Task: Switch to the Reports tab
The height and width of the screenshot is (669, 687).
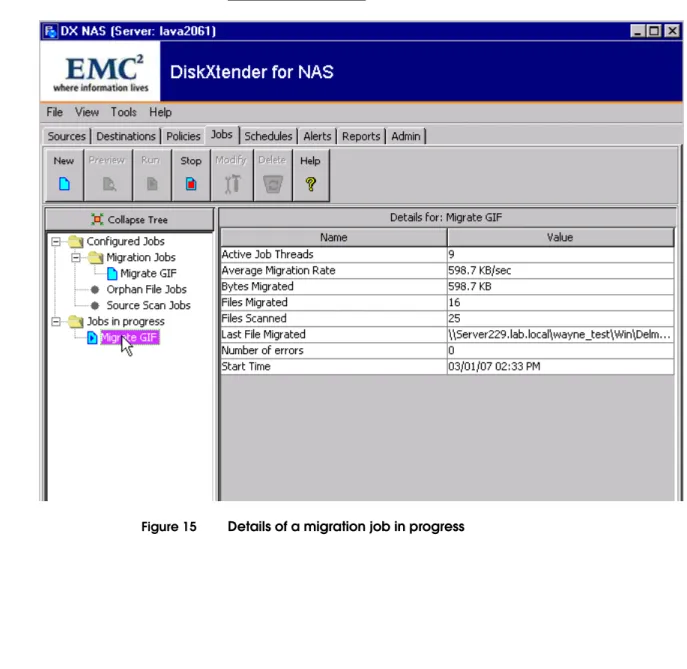Action: [361, 136]
